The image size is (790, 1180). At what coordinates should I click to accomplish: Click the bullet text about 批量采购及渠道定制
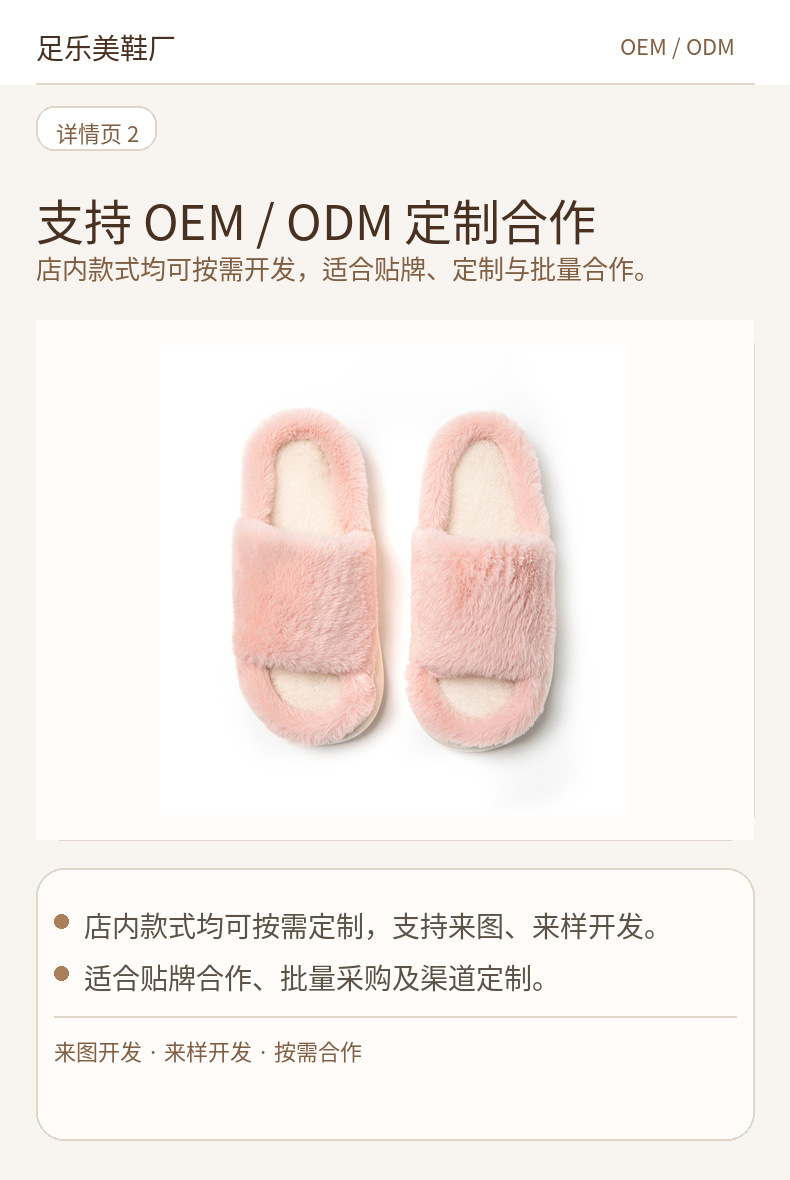315,978
